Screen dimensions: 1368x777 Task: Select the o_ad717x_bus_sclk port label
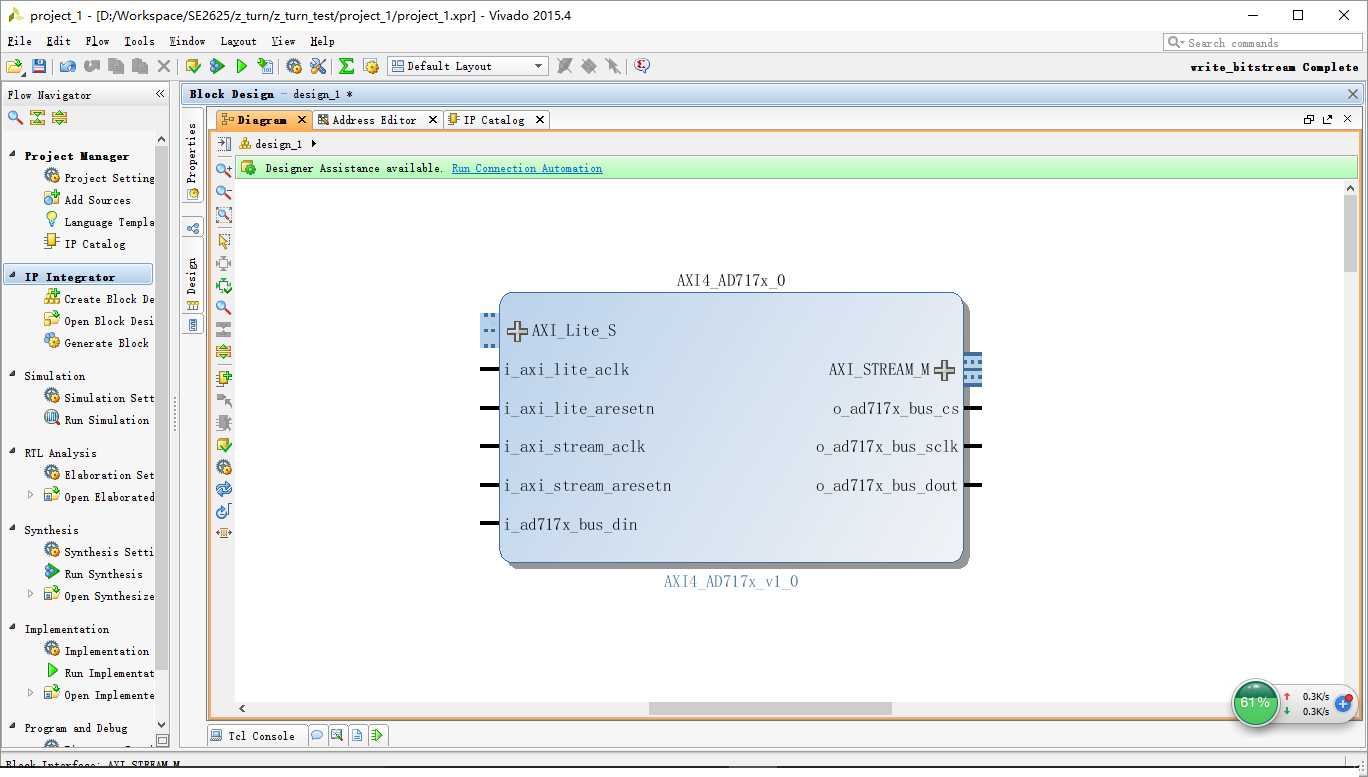[887, 447]
